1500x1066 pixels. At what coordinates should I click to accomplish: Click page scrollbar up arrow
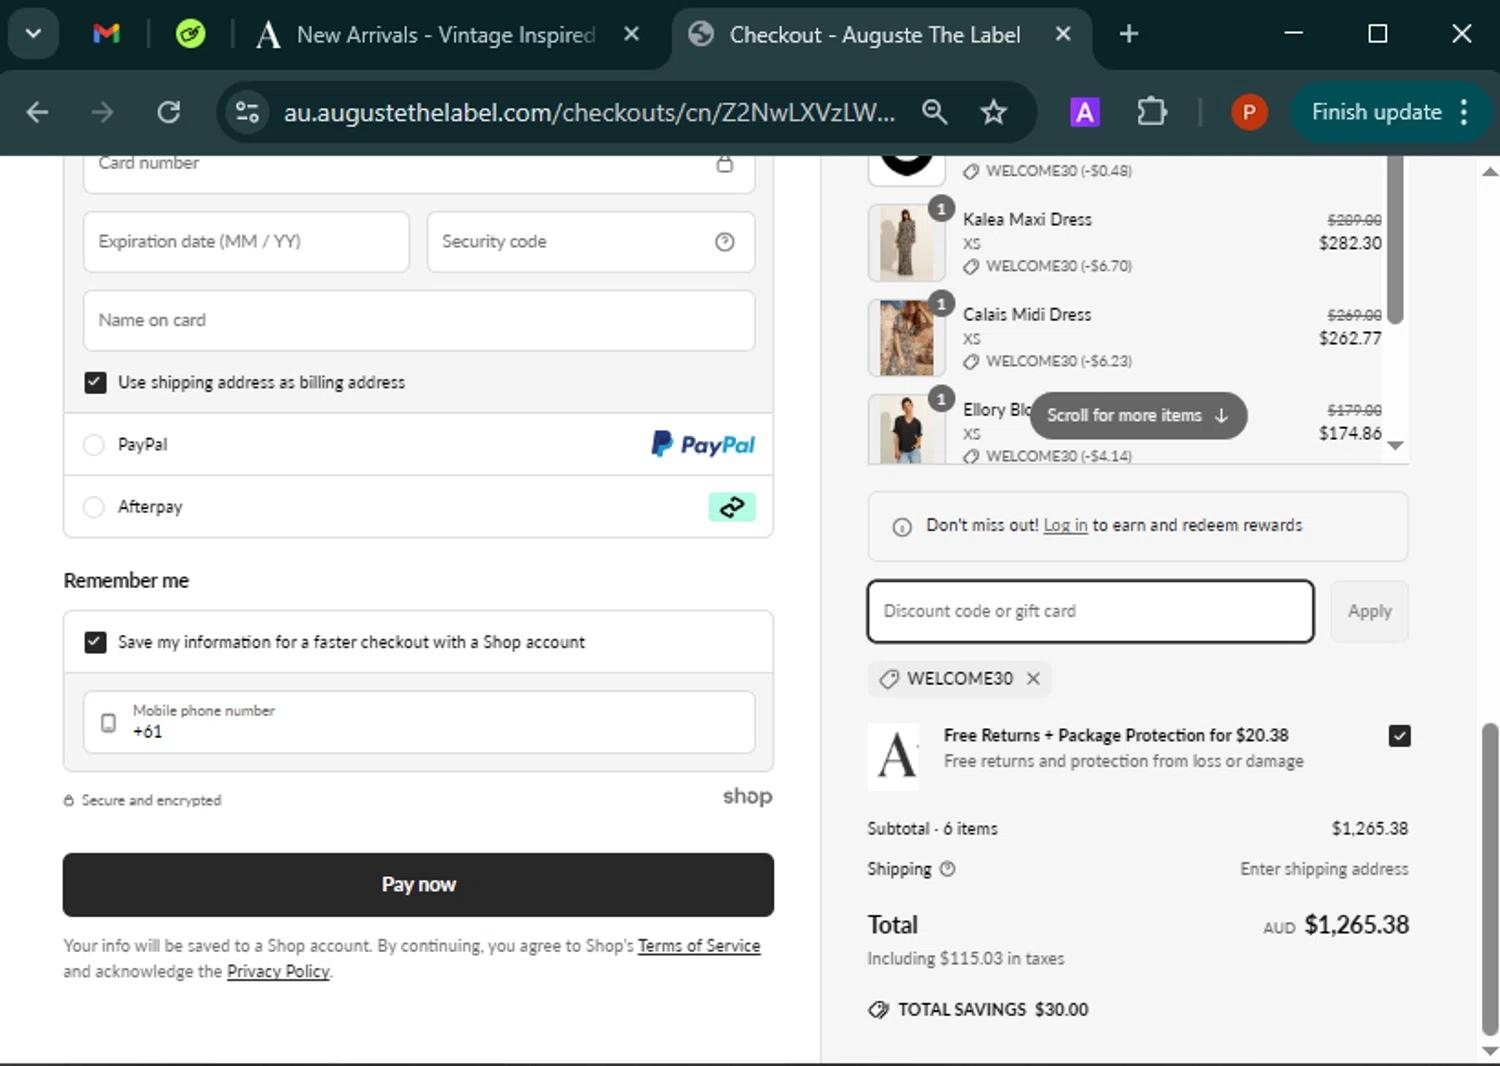[x=1490, y=172]
